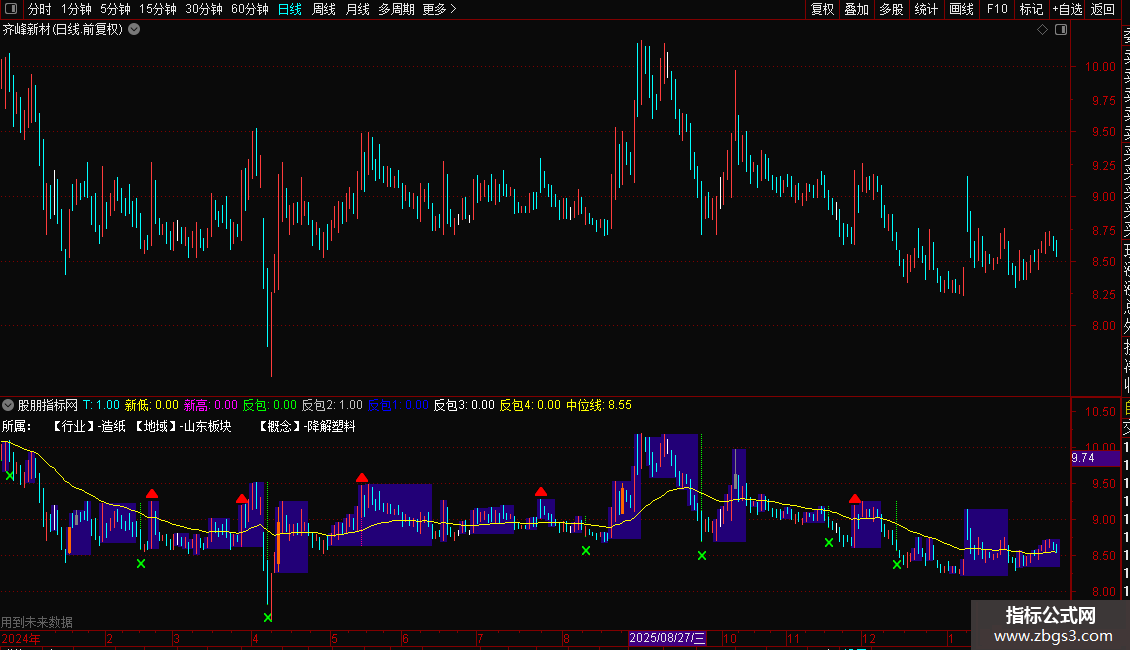Screen dimensions: 1130x650
Task: Select the 5分钟 period tab
Action: (115, 9)
